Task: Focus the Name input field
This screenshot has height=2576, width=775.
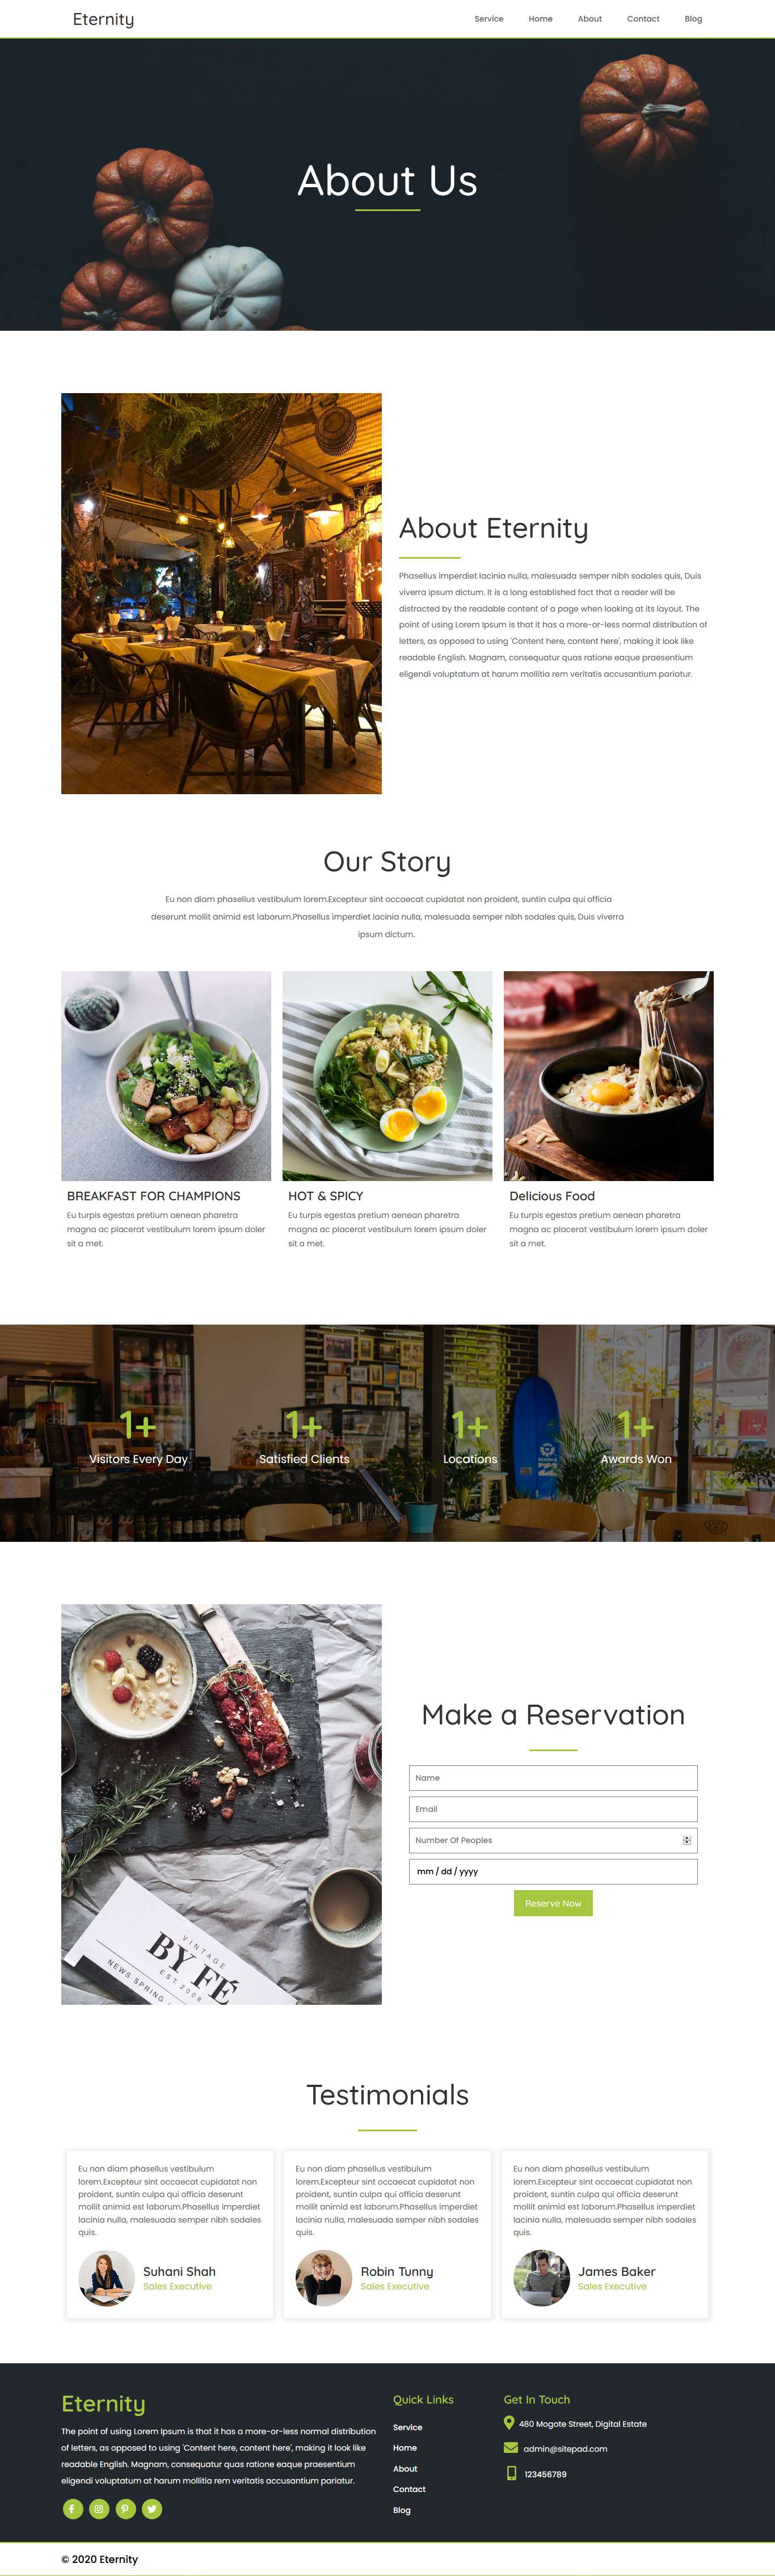Action: coord(553,1778)
